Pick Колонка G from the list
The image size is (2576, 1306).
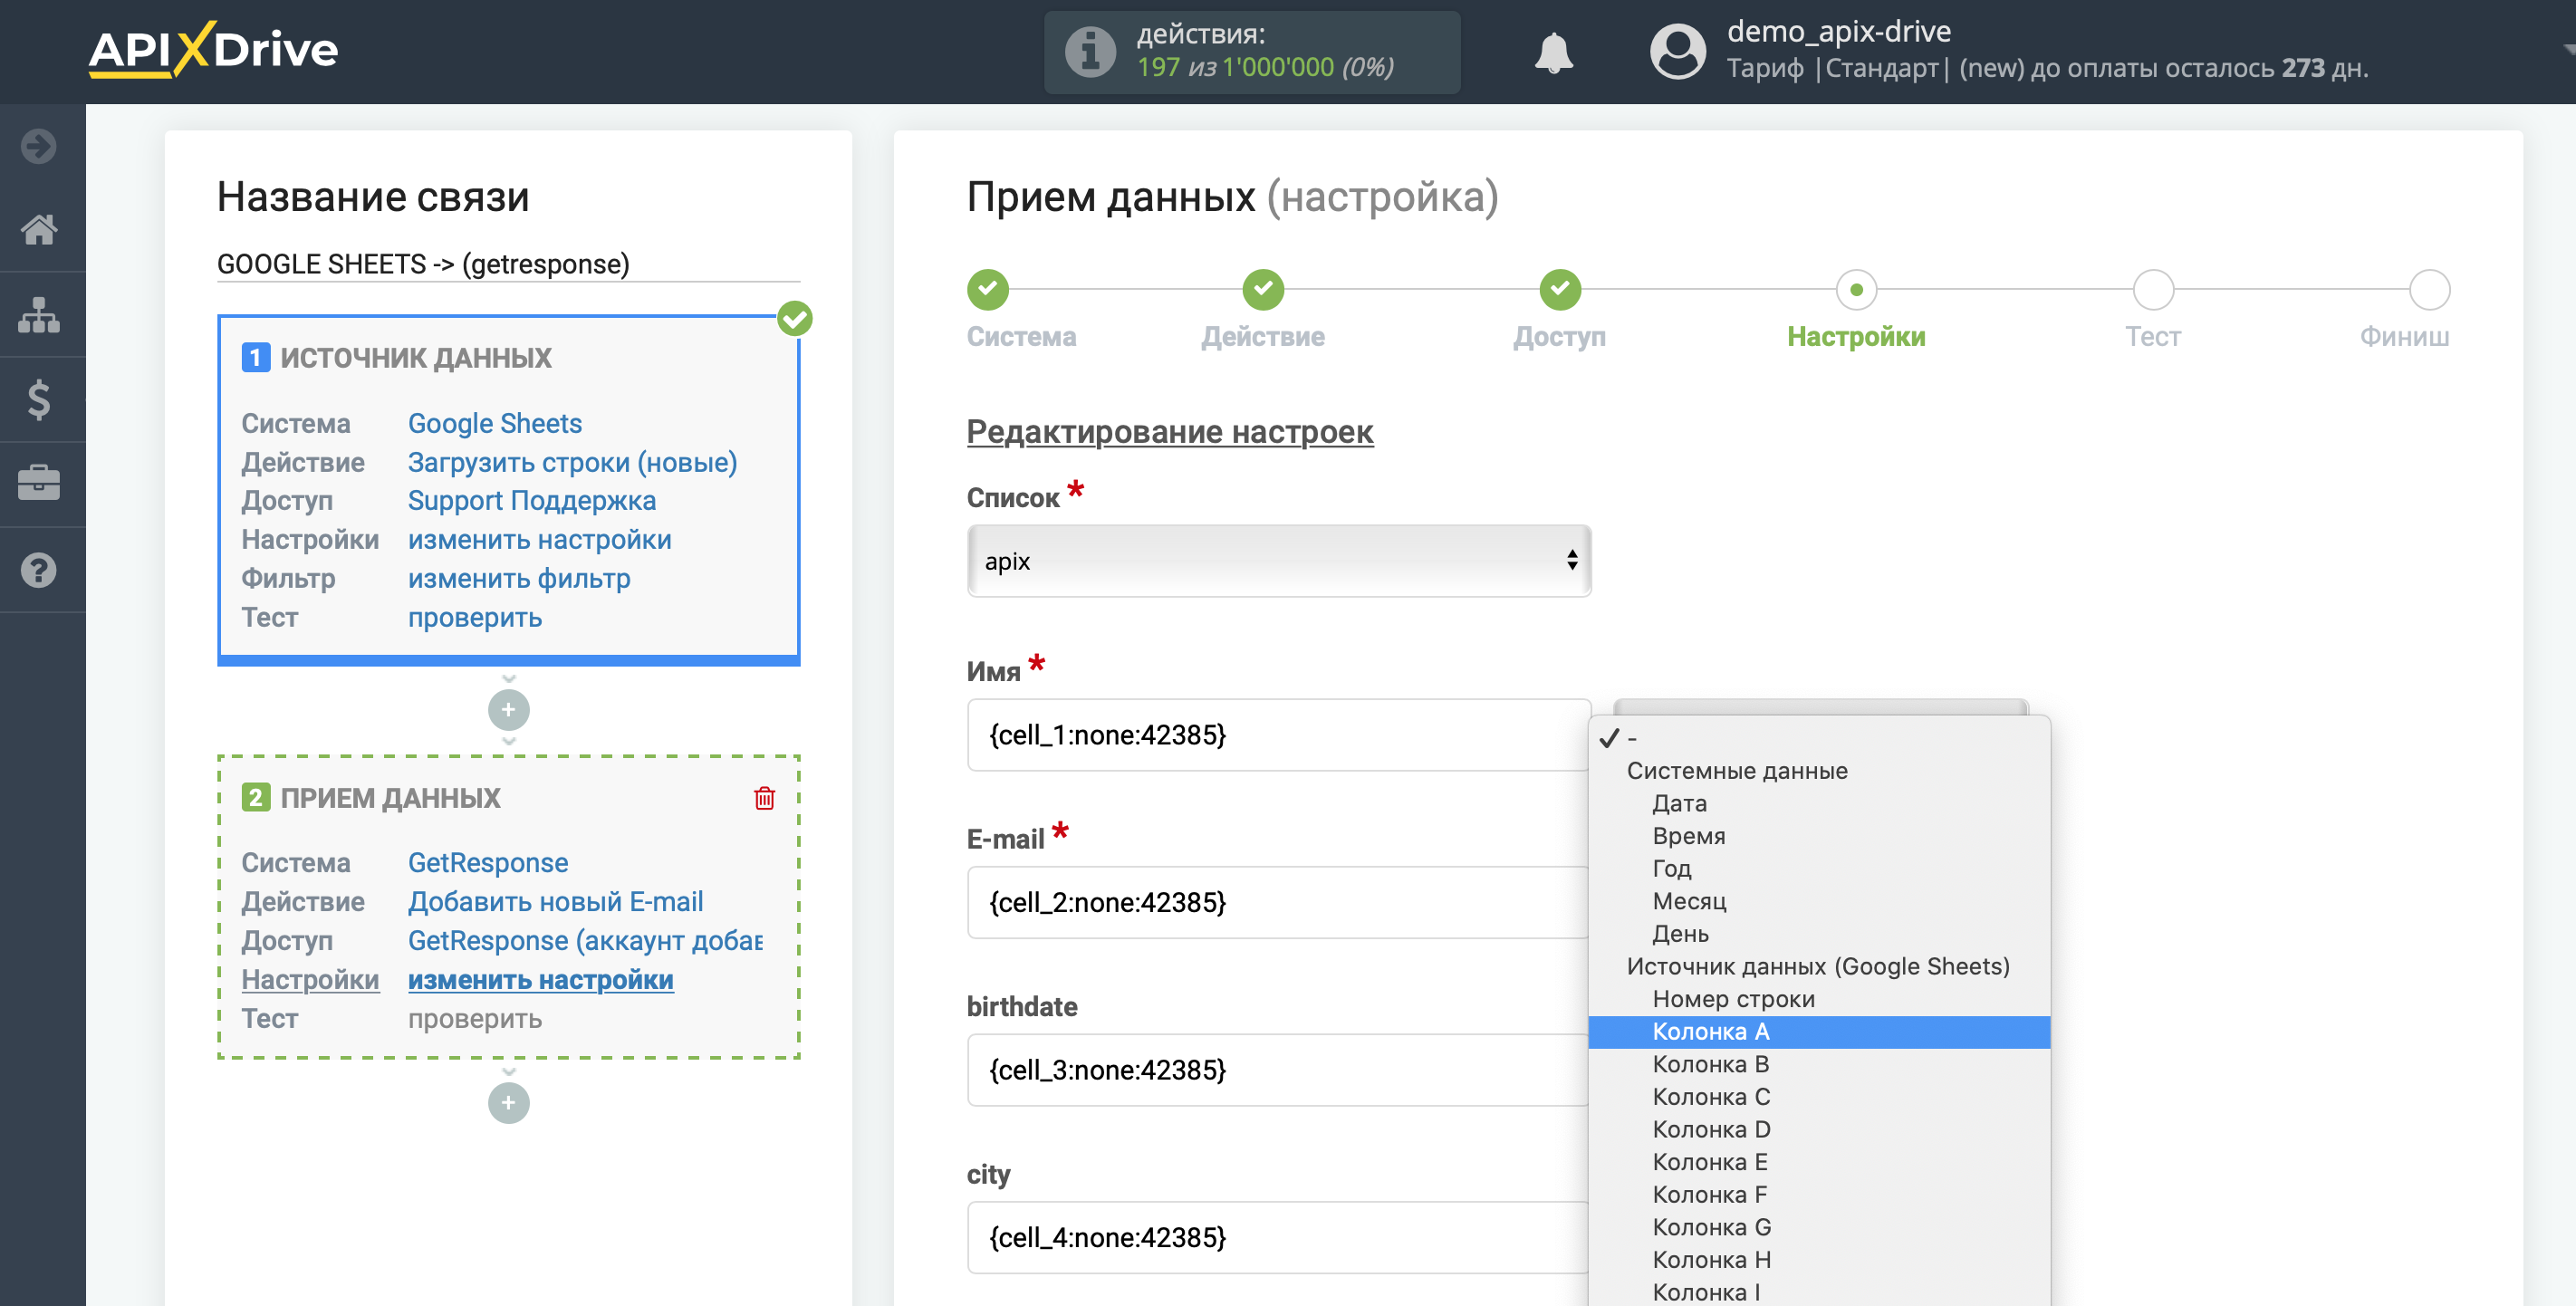tap(1819, 1227)
